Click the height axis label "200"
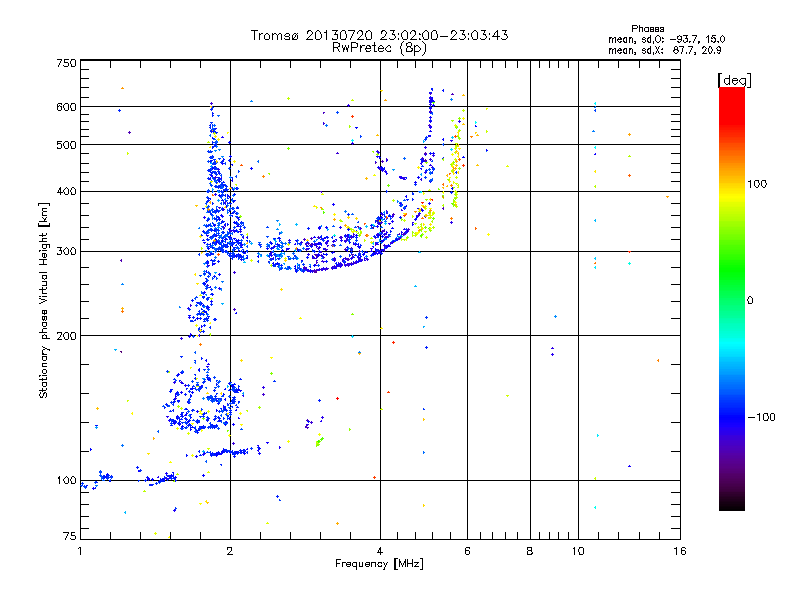The width and height of the screenshot is (800, 600). click(66, 336)
